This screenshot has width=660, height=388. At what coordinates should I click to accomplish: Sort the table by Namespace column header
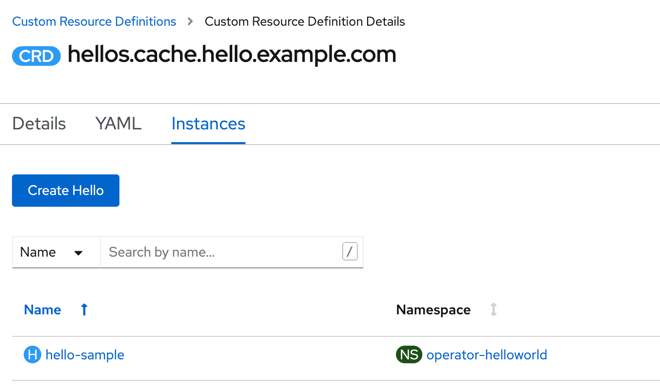(433, 310)
